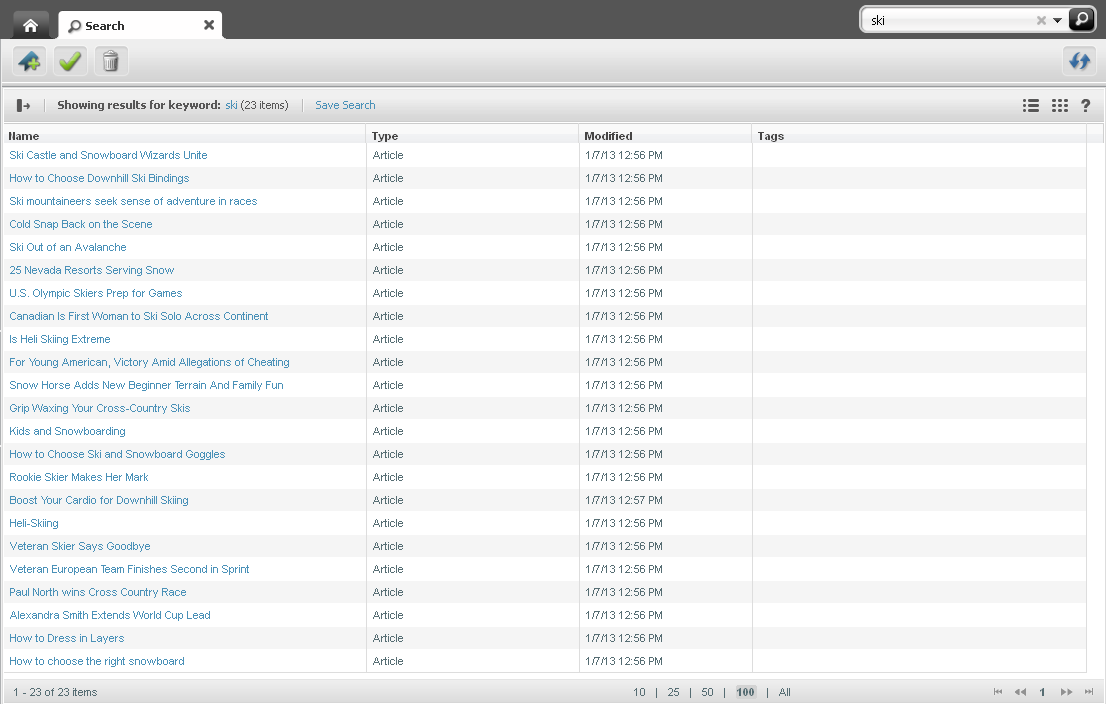Screen dimensions: 1106x704
Task: Show 10 items per page
Action: click(639, 692)
